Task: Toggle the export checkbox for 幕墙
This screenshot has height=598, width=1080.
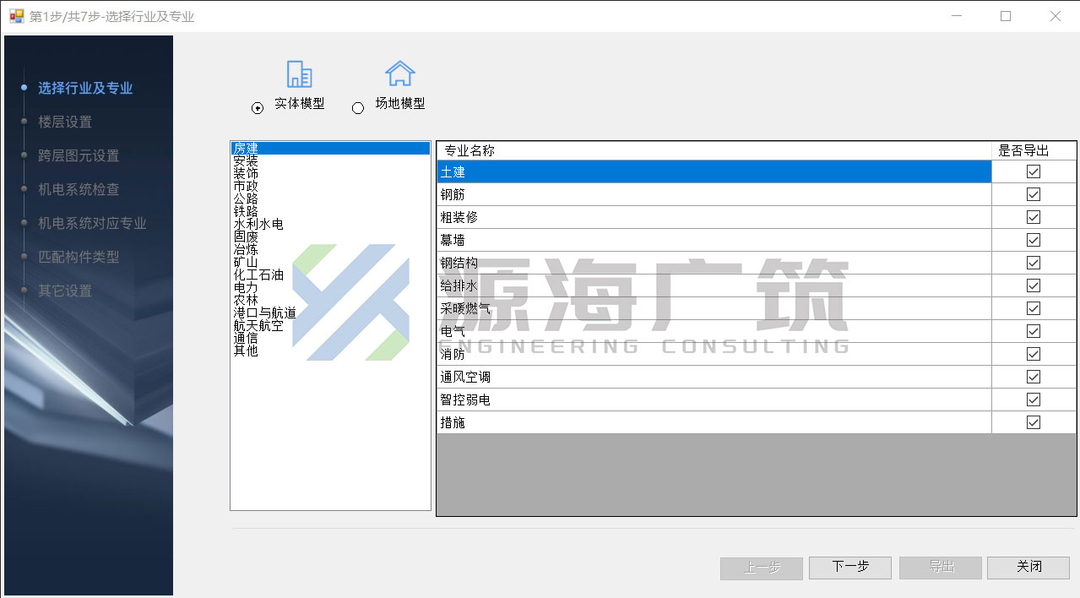Action: coord(1033,240)
